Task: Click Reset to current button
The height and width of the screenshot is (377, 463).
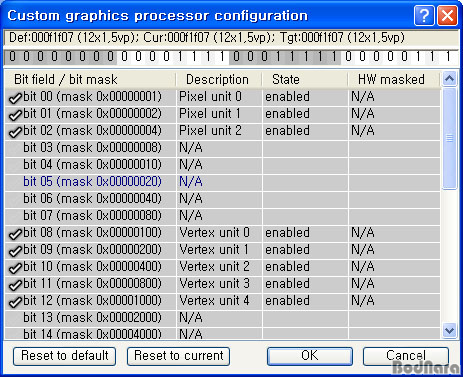Action: click(x=178, y=356)
